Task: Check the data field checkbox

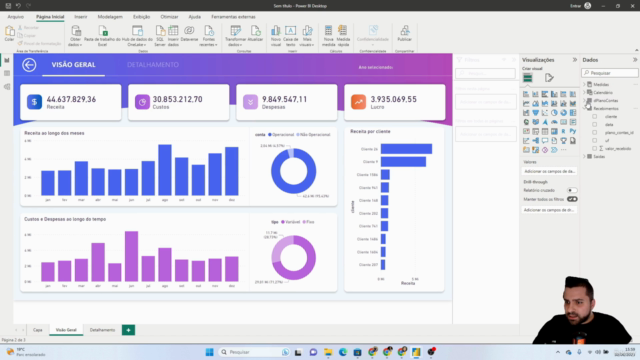Action: 595,124
